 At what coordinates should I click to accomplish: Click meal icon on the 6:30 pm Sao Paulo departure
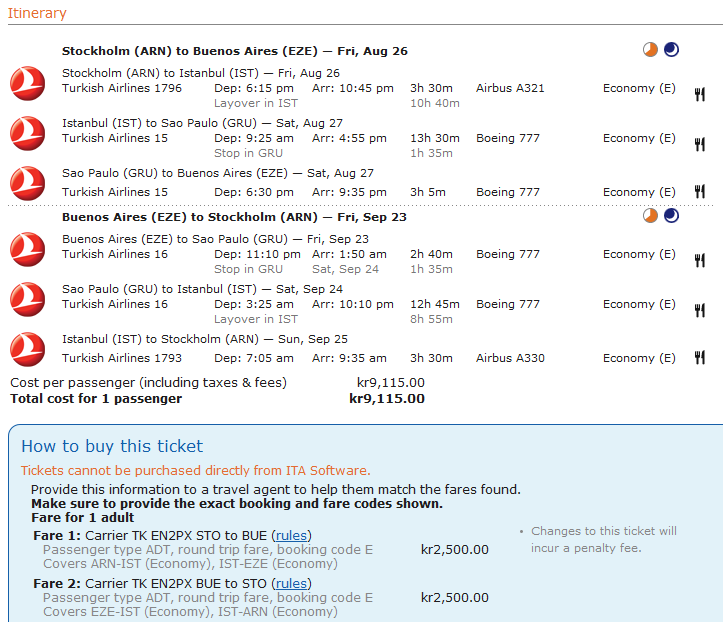pos(700,192)
